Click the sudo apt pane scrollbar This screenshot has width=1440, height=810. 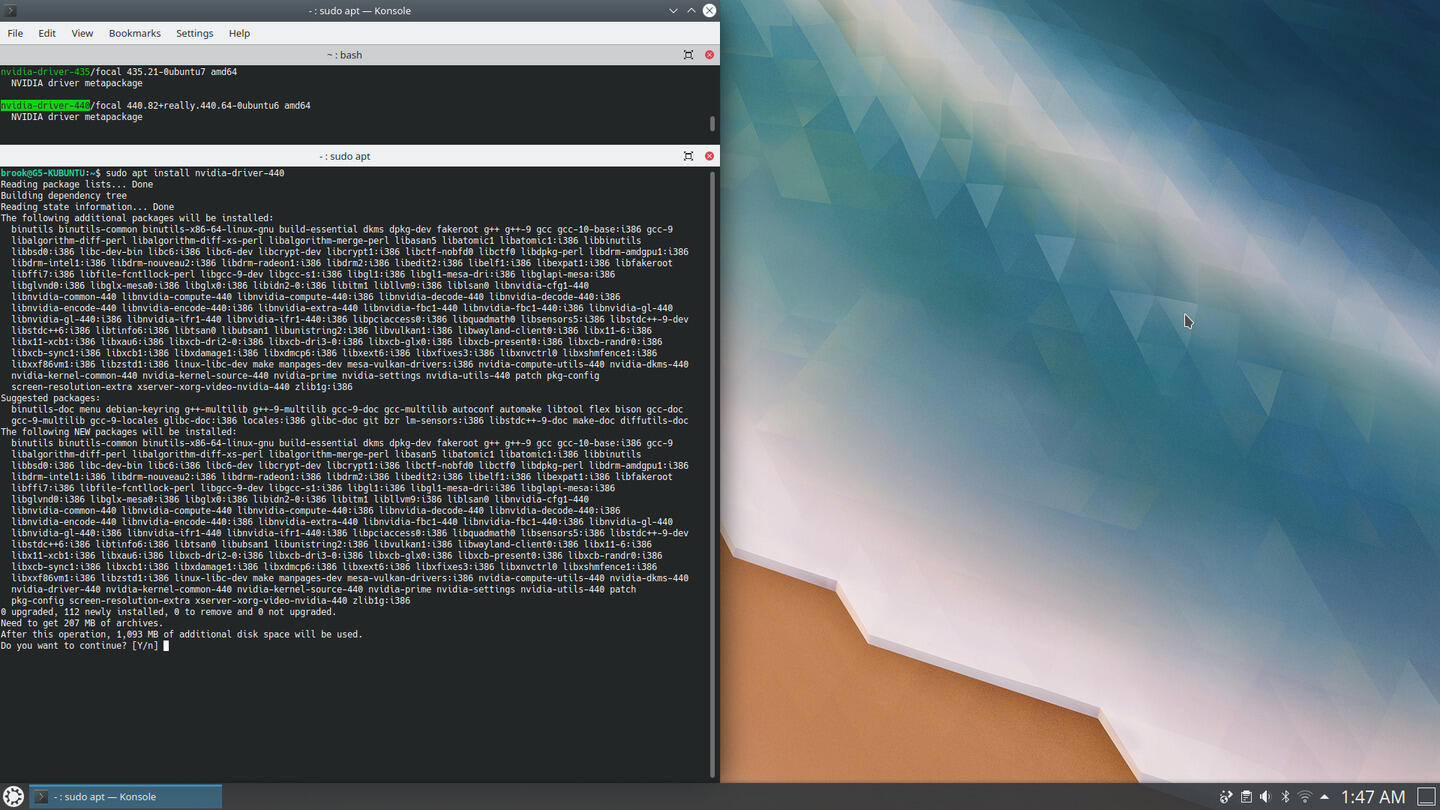[712, 474]
